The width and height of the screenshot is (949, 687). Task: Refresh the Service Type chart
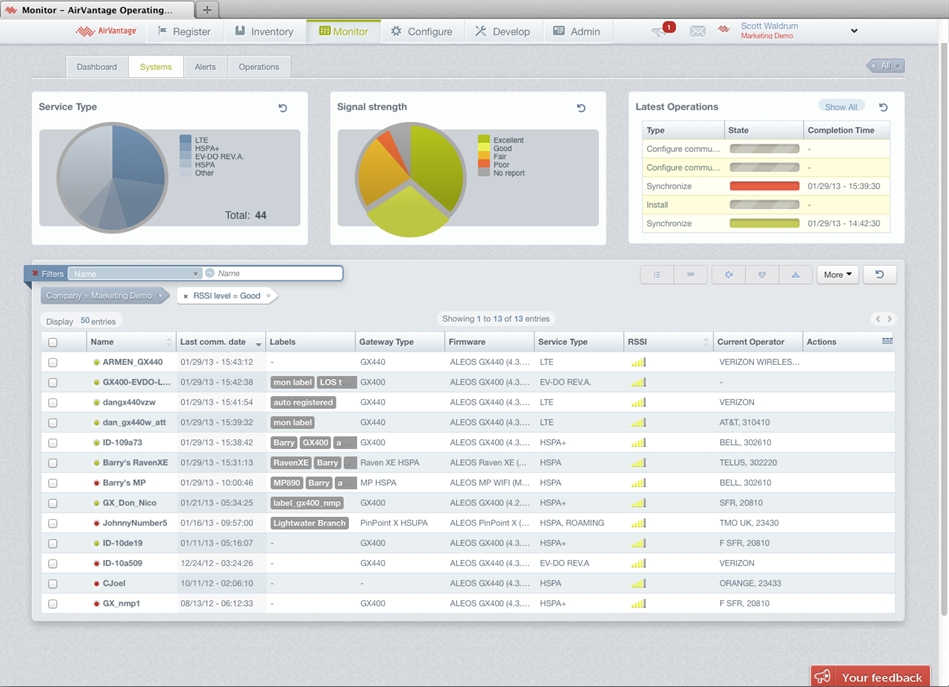tap(283, 108)
